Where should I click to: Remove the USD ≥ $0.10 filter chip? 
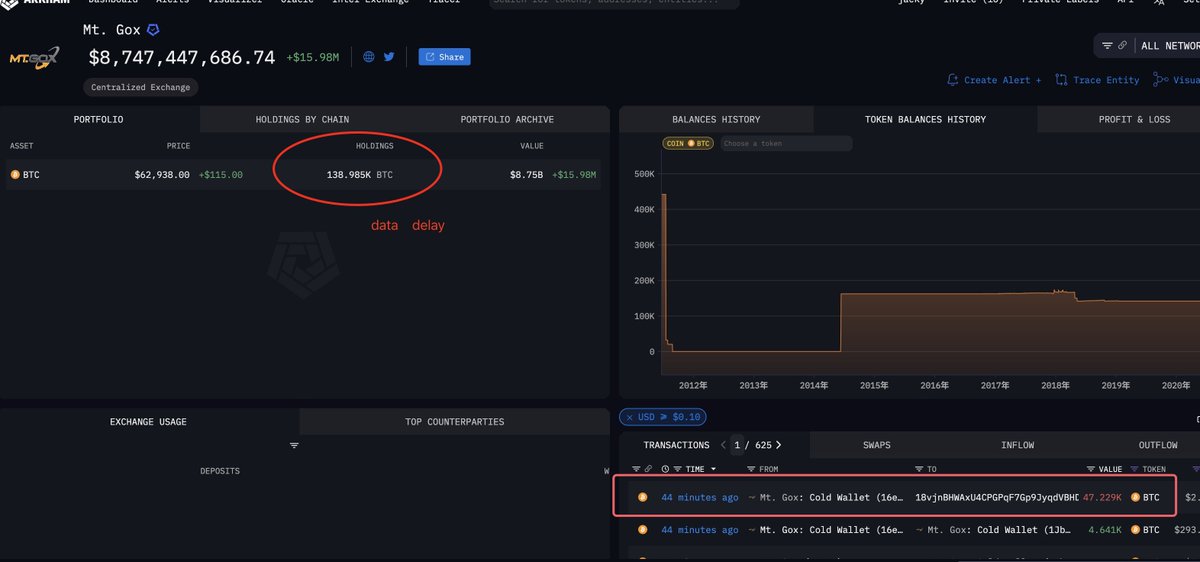tap(661, 417)
